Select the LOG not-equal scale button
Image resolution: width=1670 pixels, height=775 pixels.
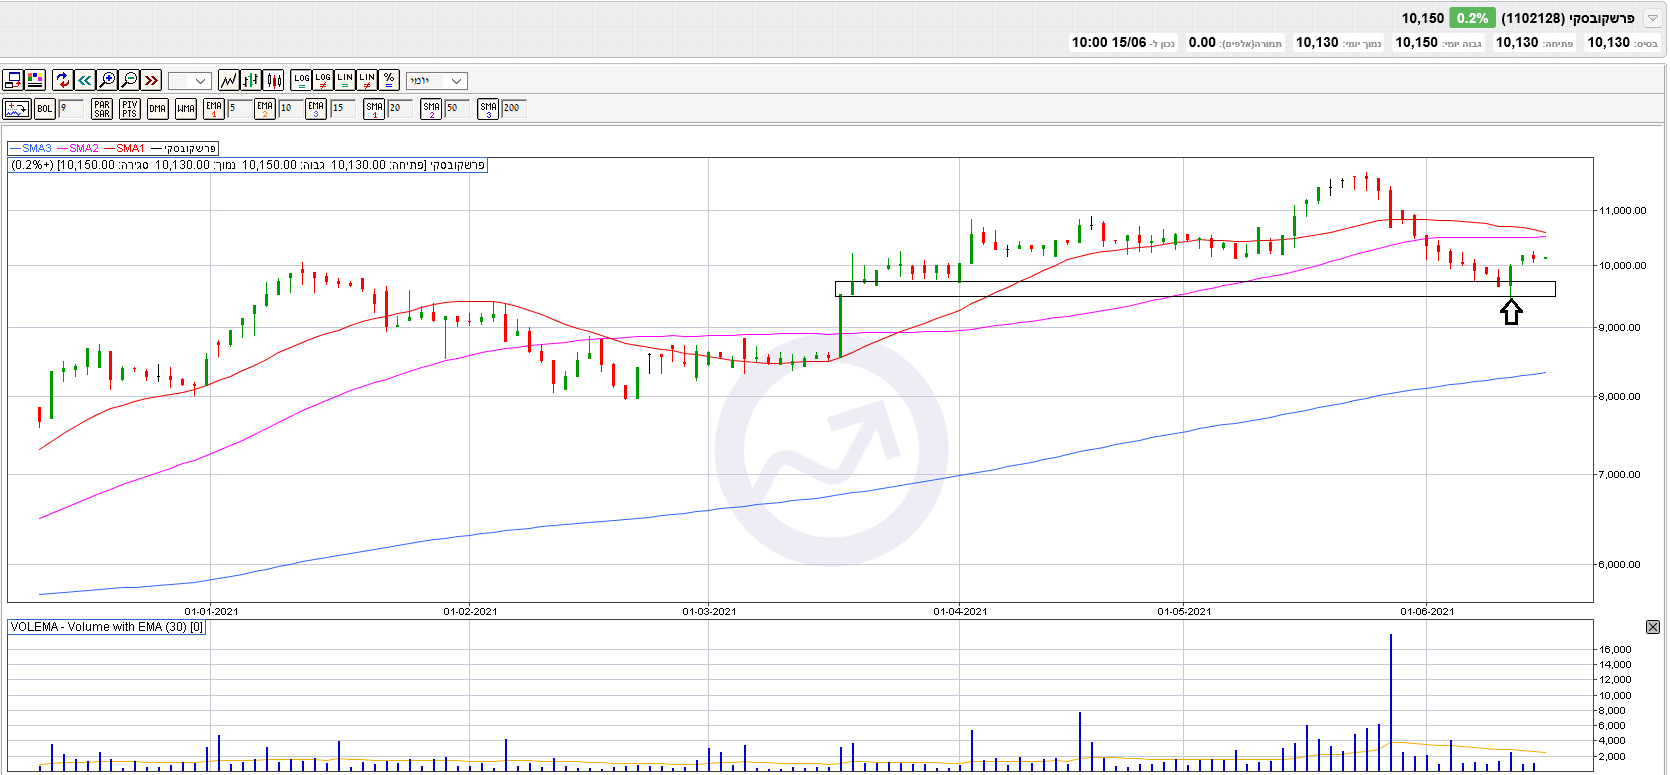click(x=323, y=80)
